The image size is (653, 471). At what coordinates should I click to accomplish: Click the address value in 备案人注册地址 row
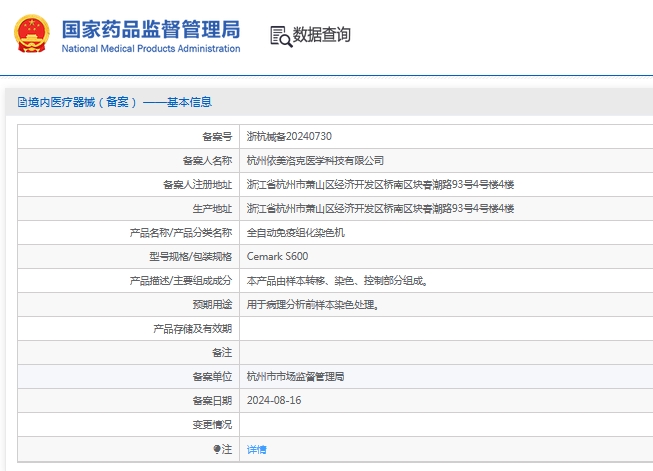point(380,184)
